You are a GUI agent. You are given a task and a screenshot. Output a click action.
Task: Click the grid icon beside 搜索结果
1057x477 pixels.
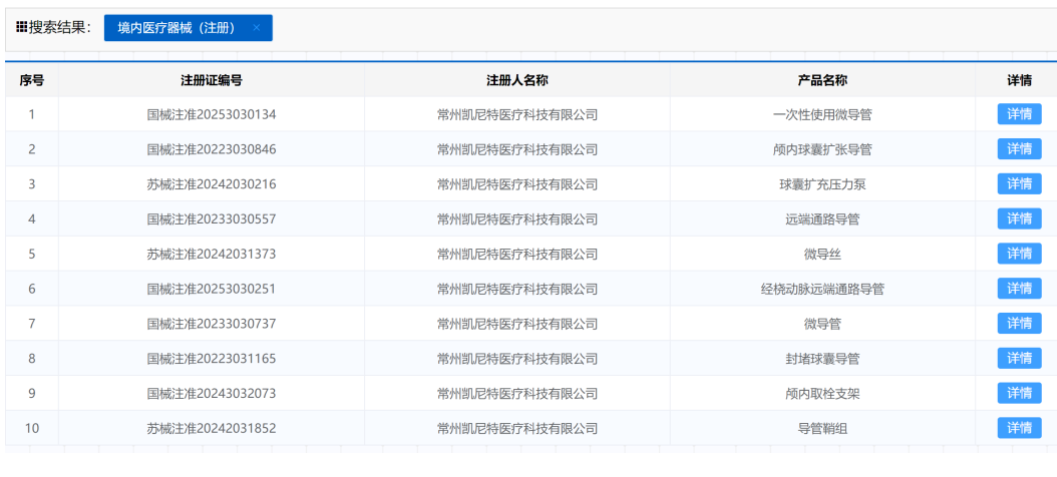[x=22, y=28]
